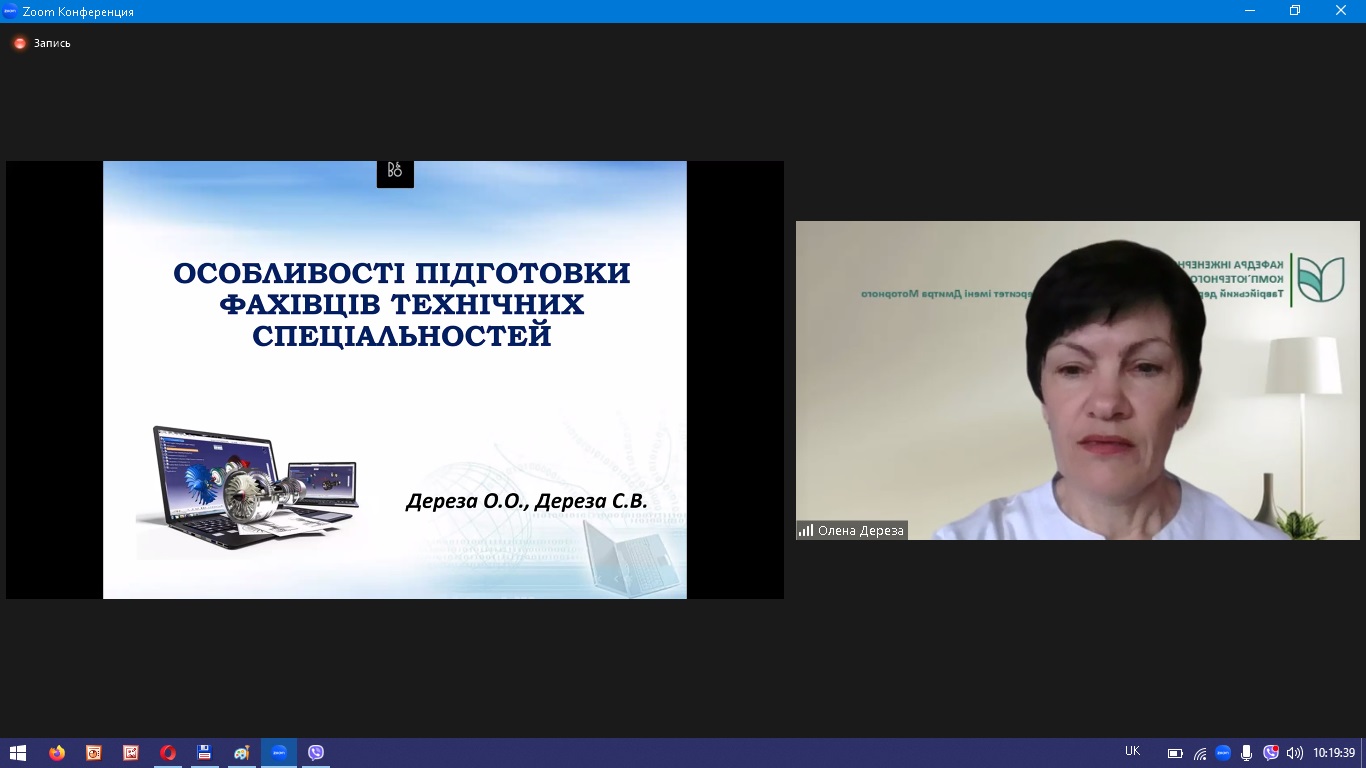Click the Wi-Fi network tray icon
Screen dimensions: 1366x768
[1199, 753]
